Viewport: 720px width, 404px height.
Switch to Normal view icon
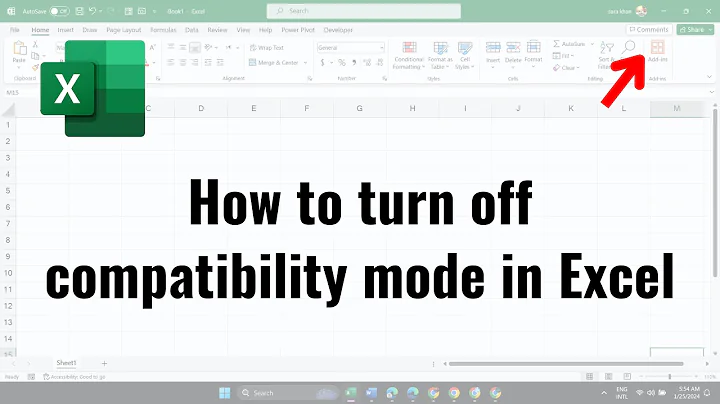tap(590, 377)
